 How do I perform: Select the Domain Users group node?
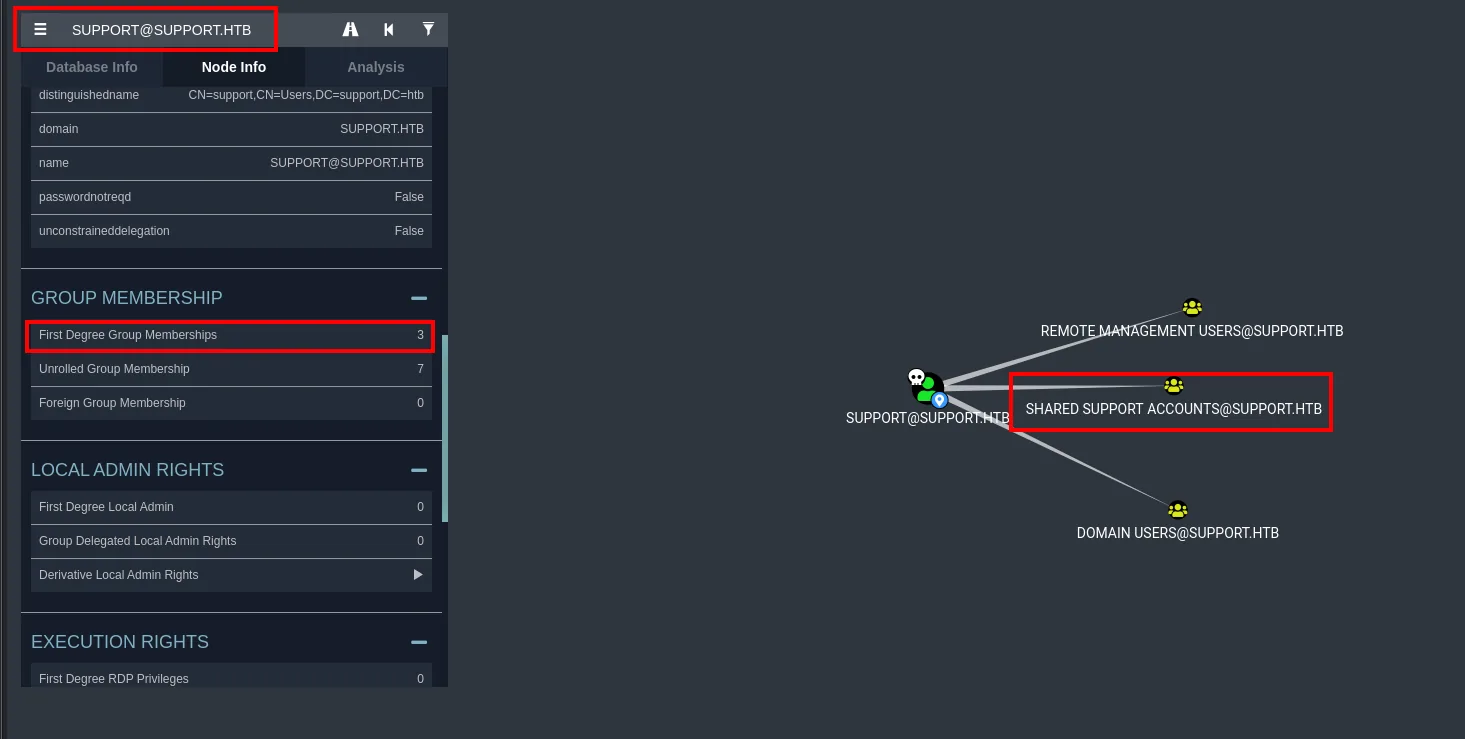pos(1178,510)
